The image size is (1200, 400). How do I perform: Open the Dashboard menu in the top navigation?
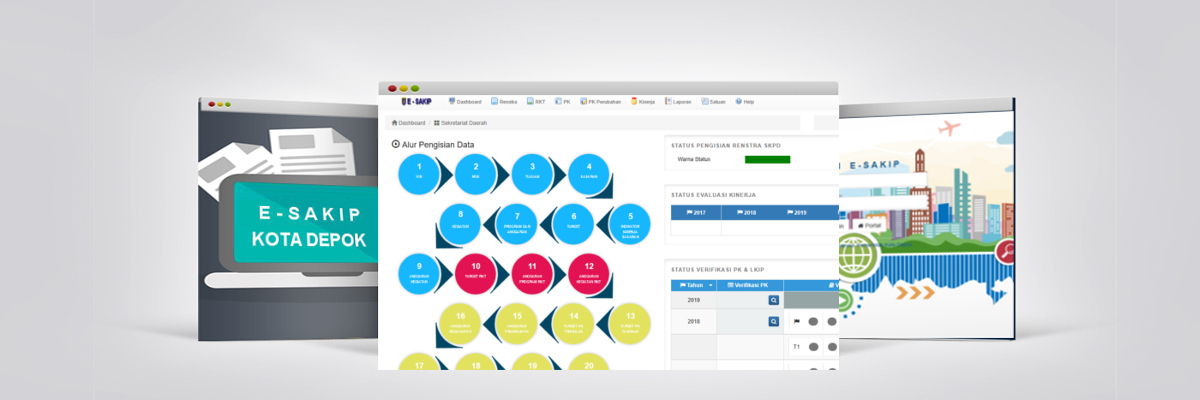(x=466, y=102)
